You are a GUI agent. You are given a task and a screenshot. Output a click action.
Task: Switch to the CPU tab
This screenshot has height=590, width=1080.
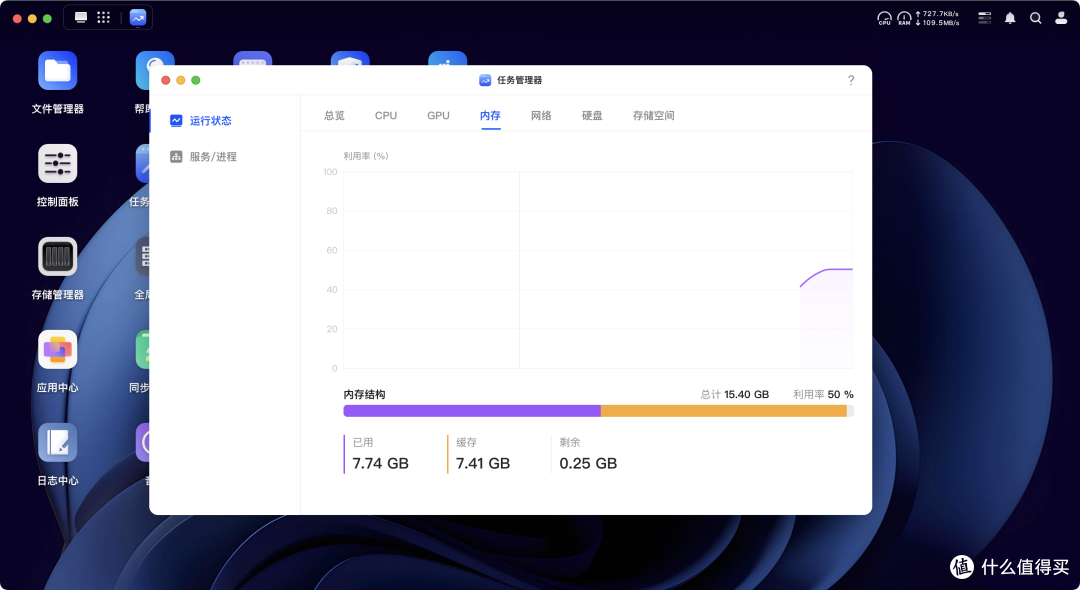(386, 116)
